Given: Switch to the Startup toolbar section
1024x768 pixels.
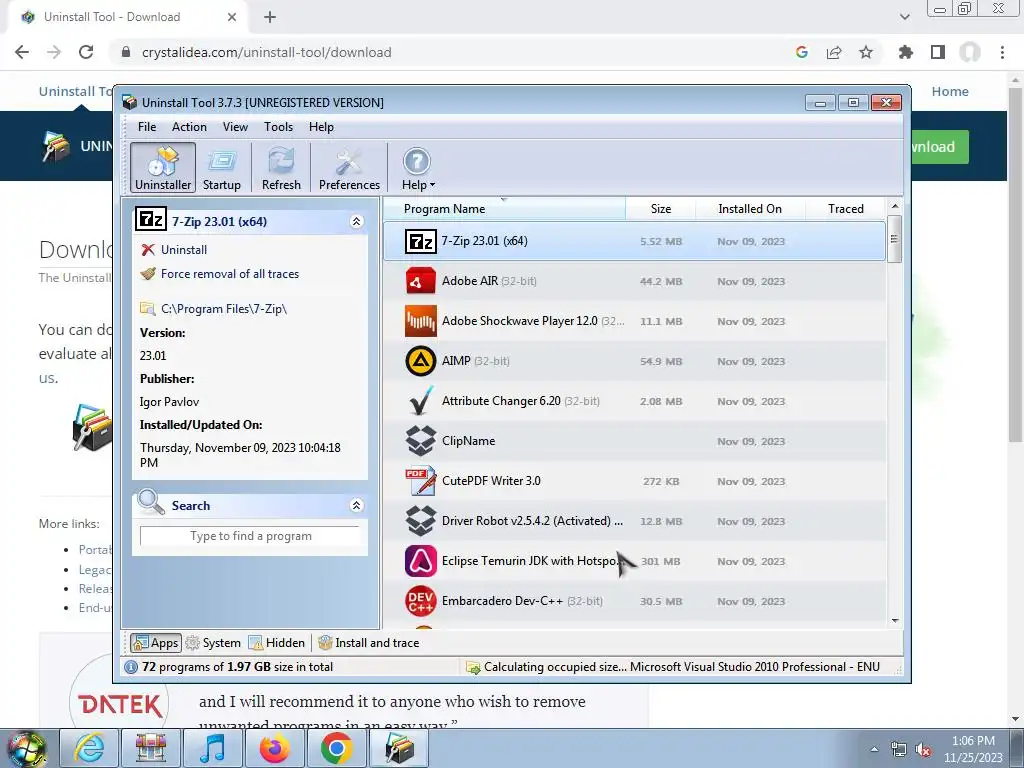Looking at the screenshot, I should (x=221, y=168).
